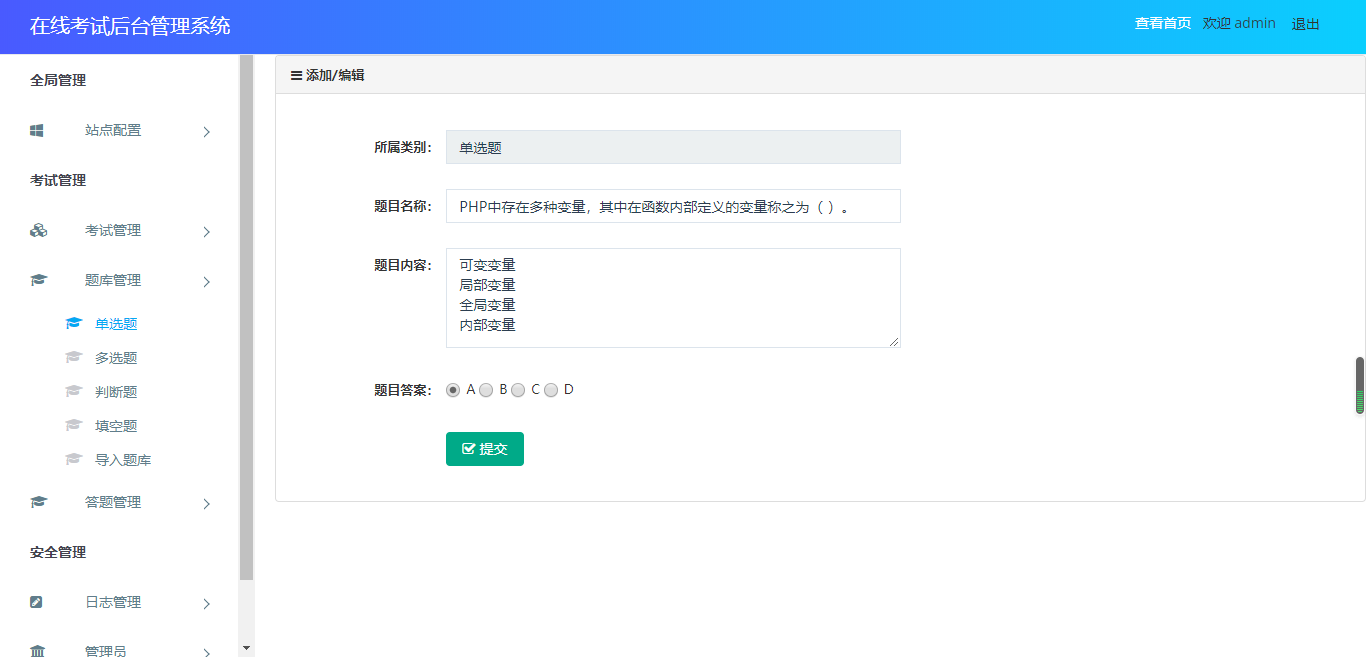Image resolution: width=1366 pixels, height=657 pixels.
Task: Expand the 站点配置 menu chevron
Action: pyautogui.click(x=207, y=131)
